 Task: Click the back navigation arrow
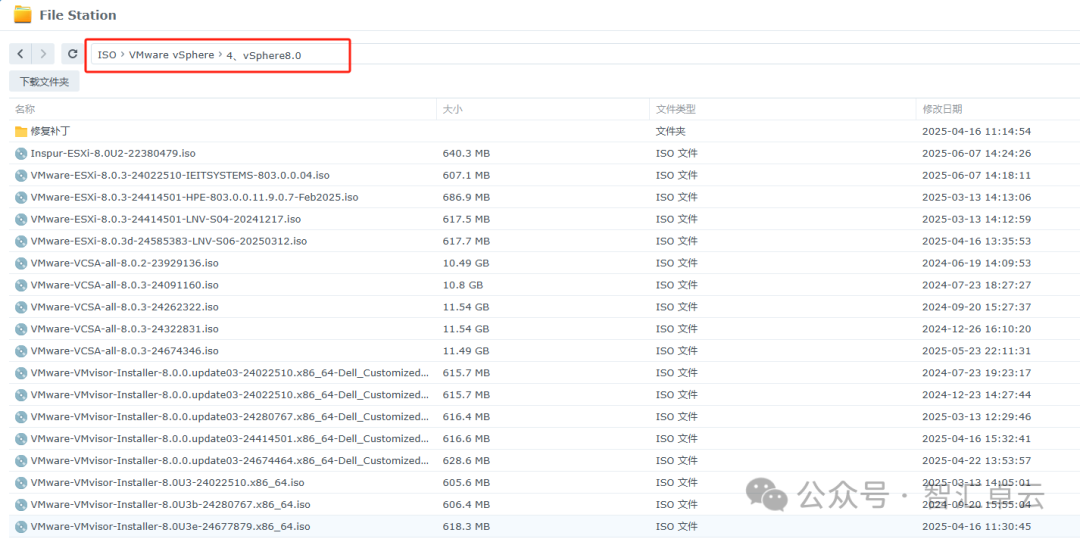pyautogui.click(x=20, y=54)
